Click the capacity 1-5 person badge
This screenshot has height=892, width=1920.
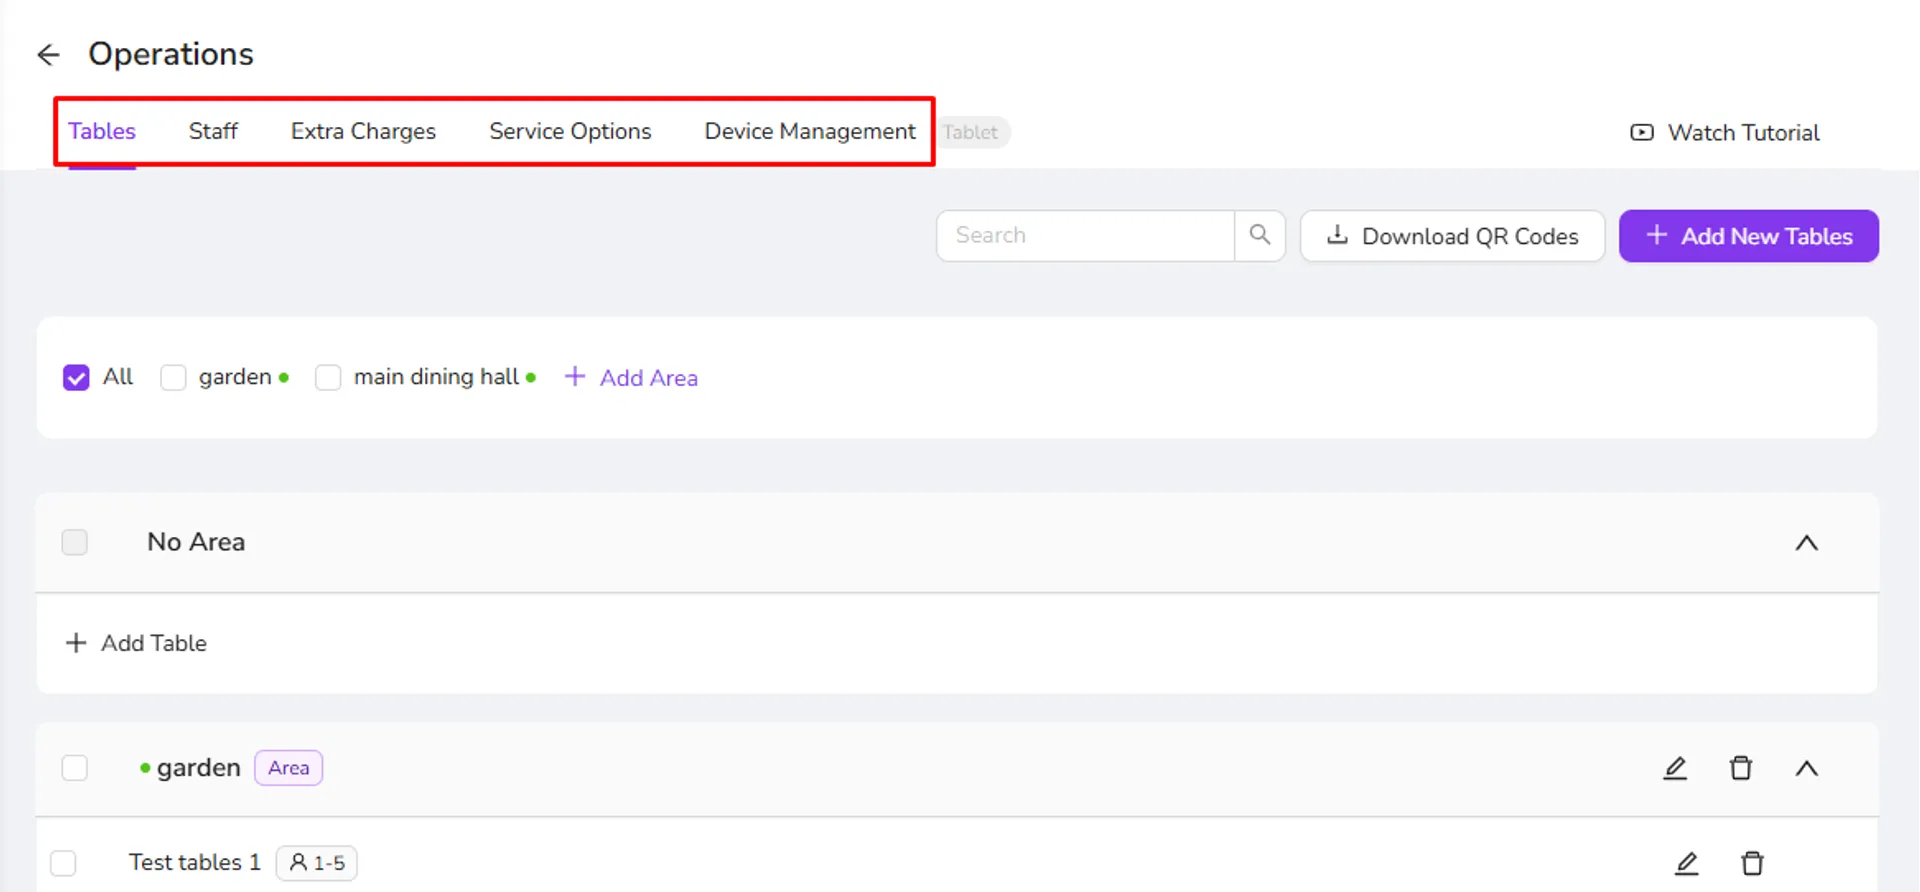coord(317,863)
